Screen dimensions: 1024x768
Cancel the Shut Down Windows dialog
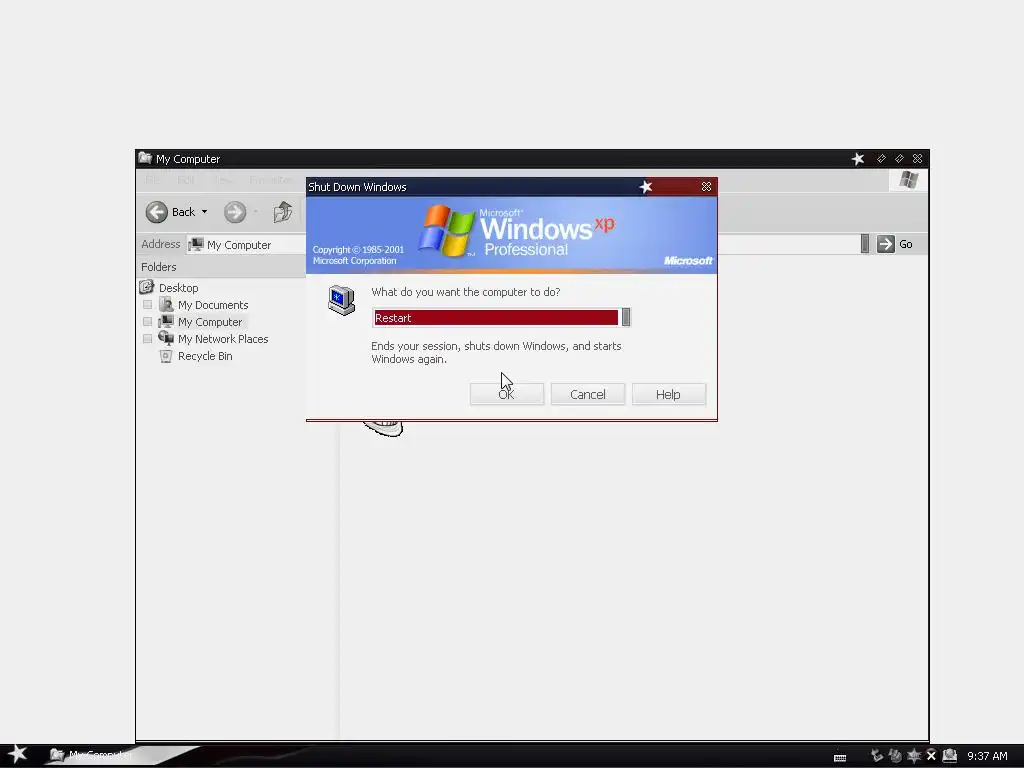588,394
